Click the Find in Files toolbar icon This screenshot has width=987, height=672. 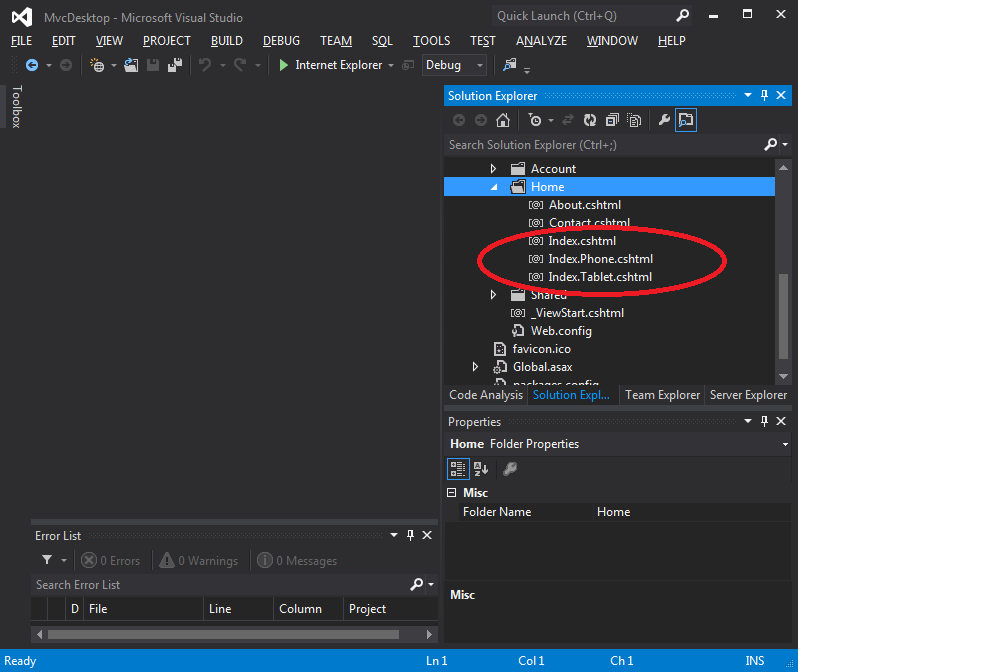510,65
